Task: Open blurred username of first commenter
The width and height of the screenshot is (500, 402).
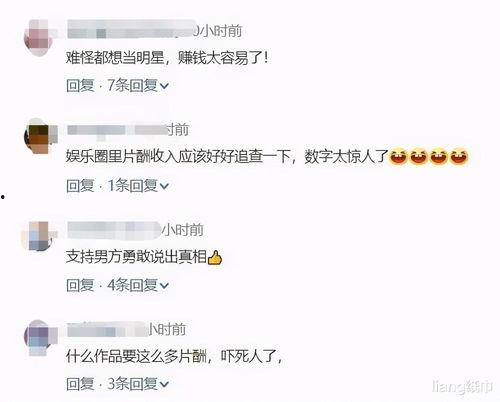Action: pyautogui.click(x=132, y=30)
